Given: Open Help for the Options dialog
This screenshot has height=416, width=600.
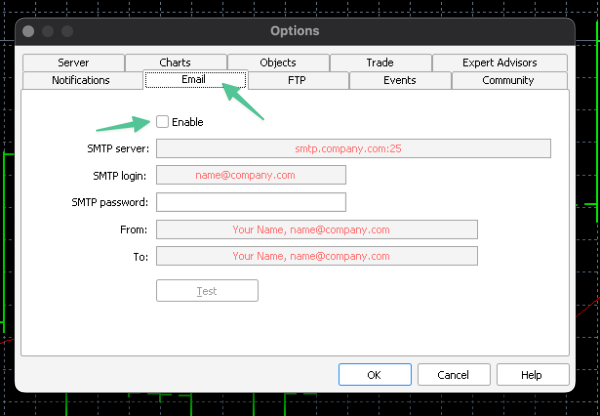Looking at the screenshot, I should coord(532,375).
